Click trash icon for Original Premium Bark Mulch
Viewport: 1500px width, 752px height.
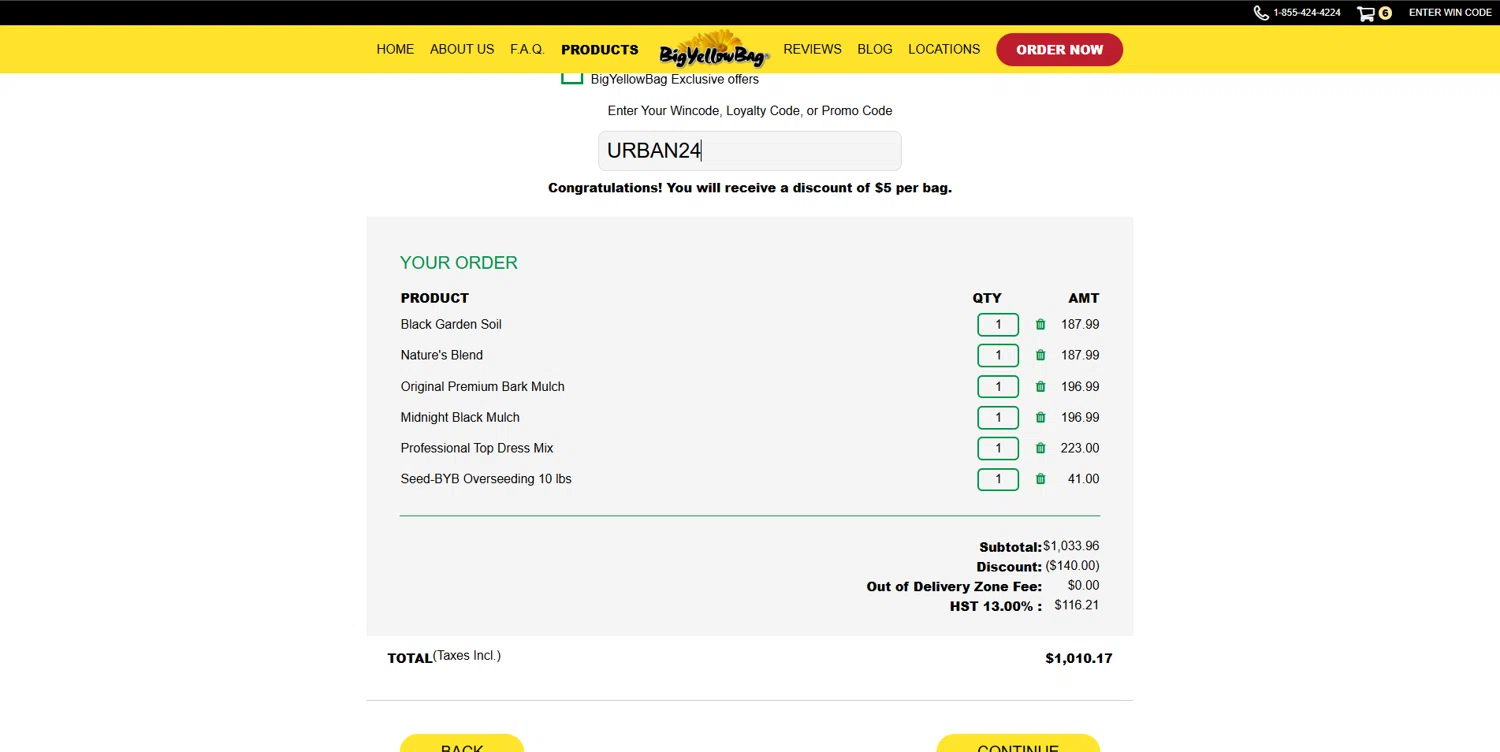(1040, 386)
